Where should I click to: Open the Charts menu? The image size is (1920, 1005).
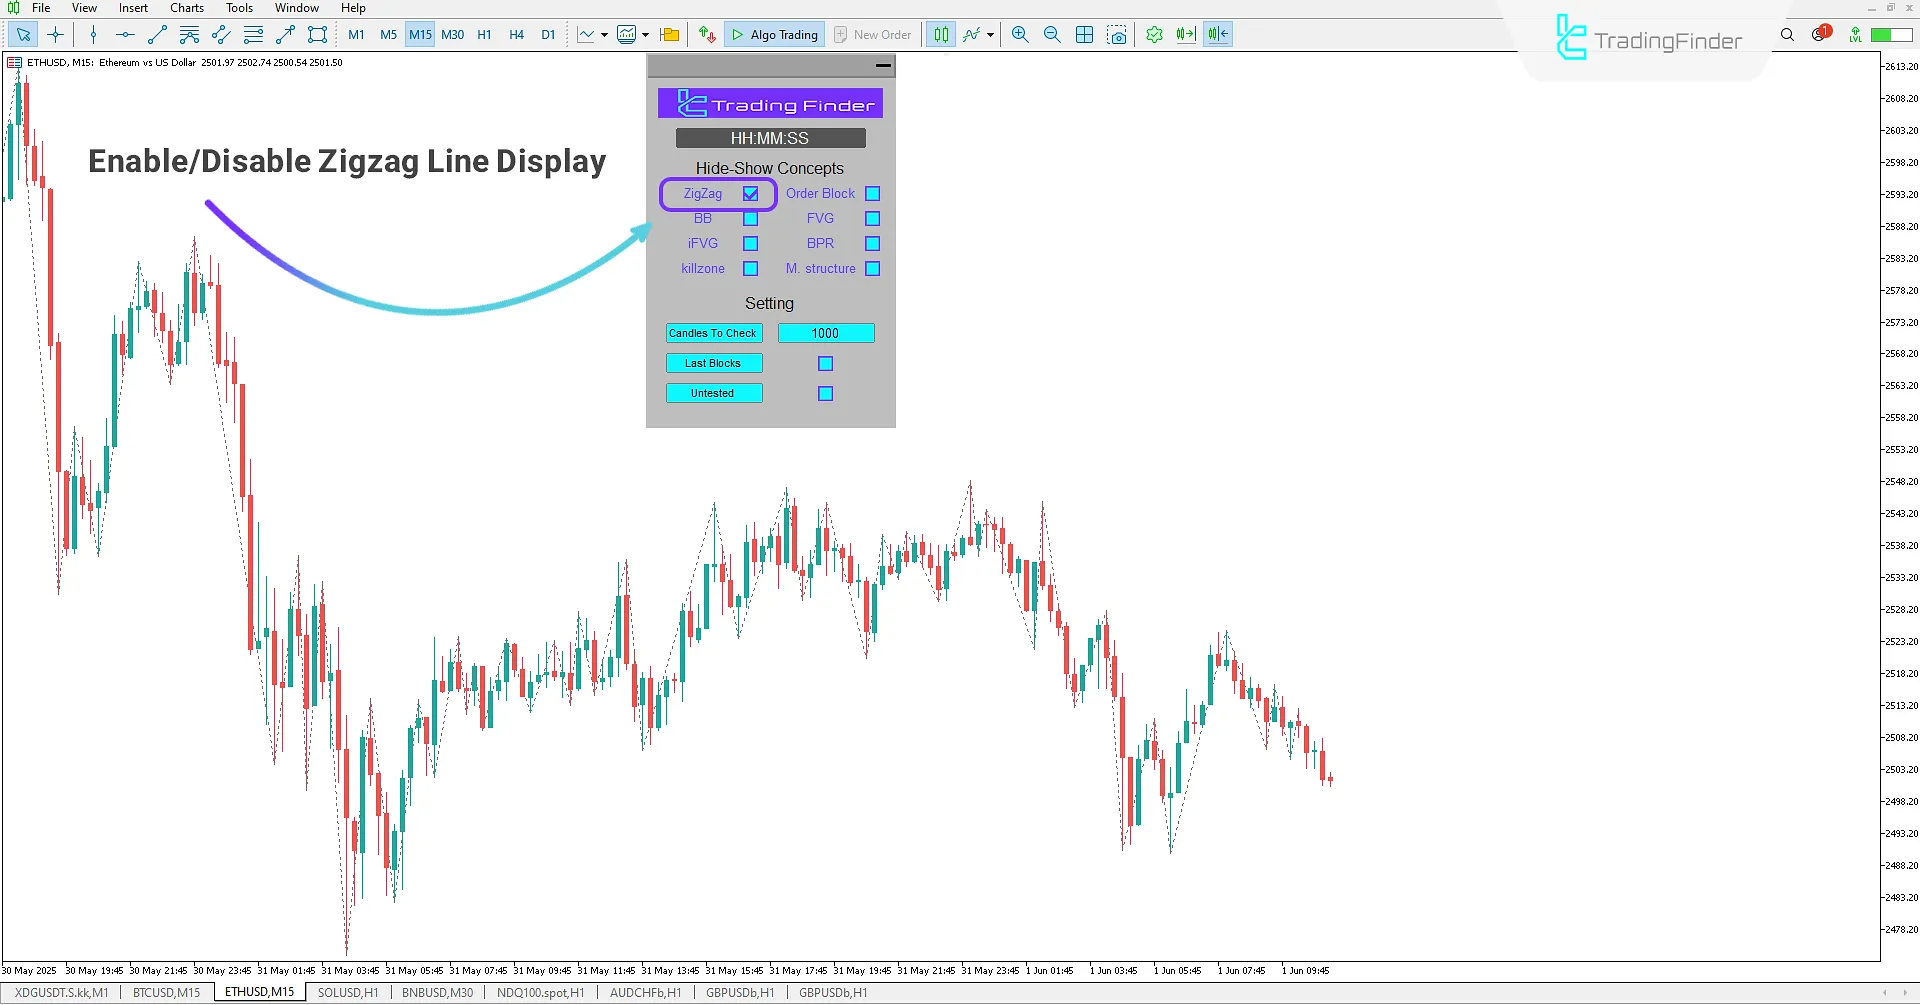tap(186, 8)
